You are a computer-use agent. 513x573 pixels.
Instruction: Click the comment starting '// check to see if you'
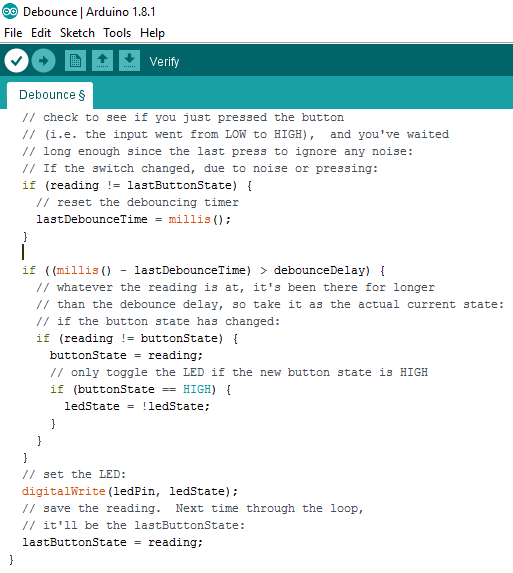pyautogui.click(x=183, y=117)
